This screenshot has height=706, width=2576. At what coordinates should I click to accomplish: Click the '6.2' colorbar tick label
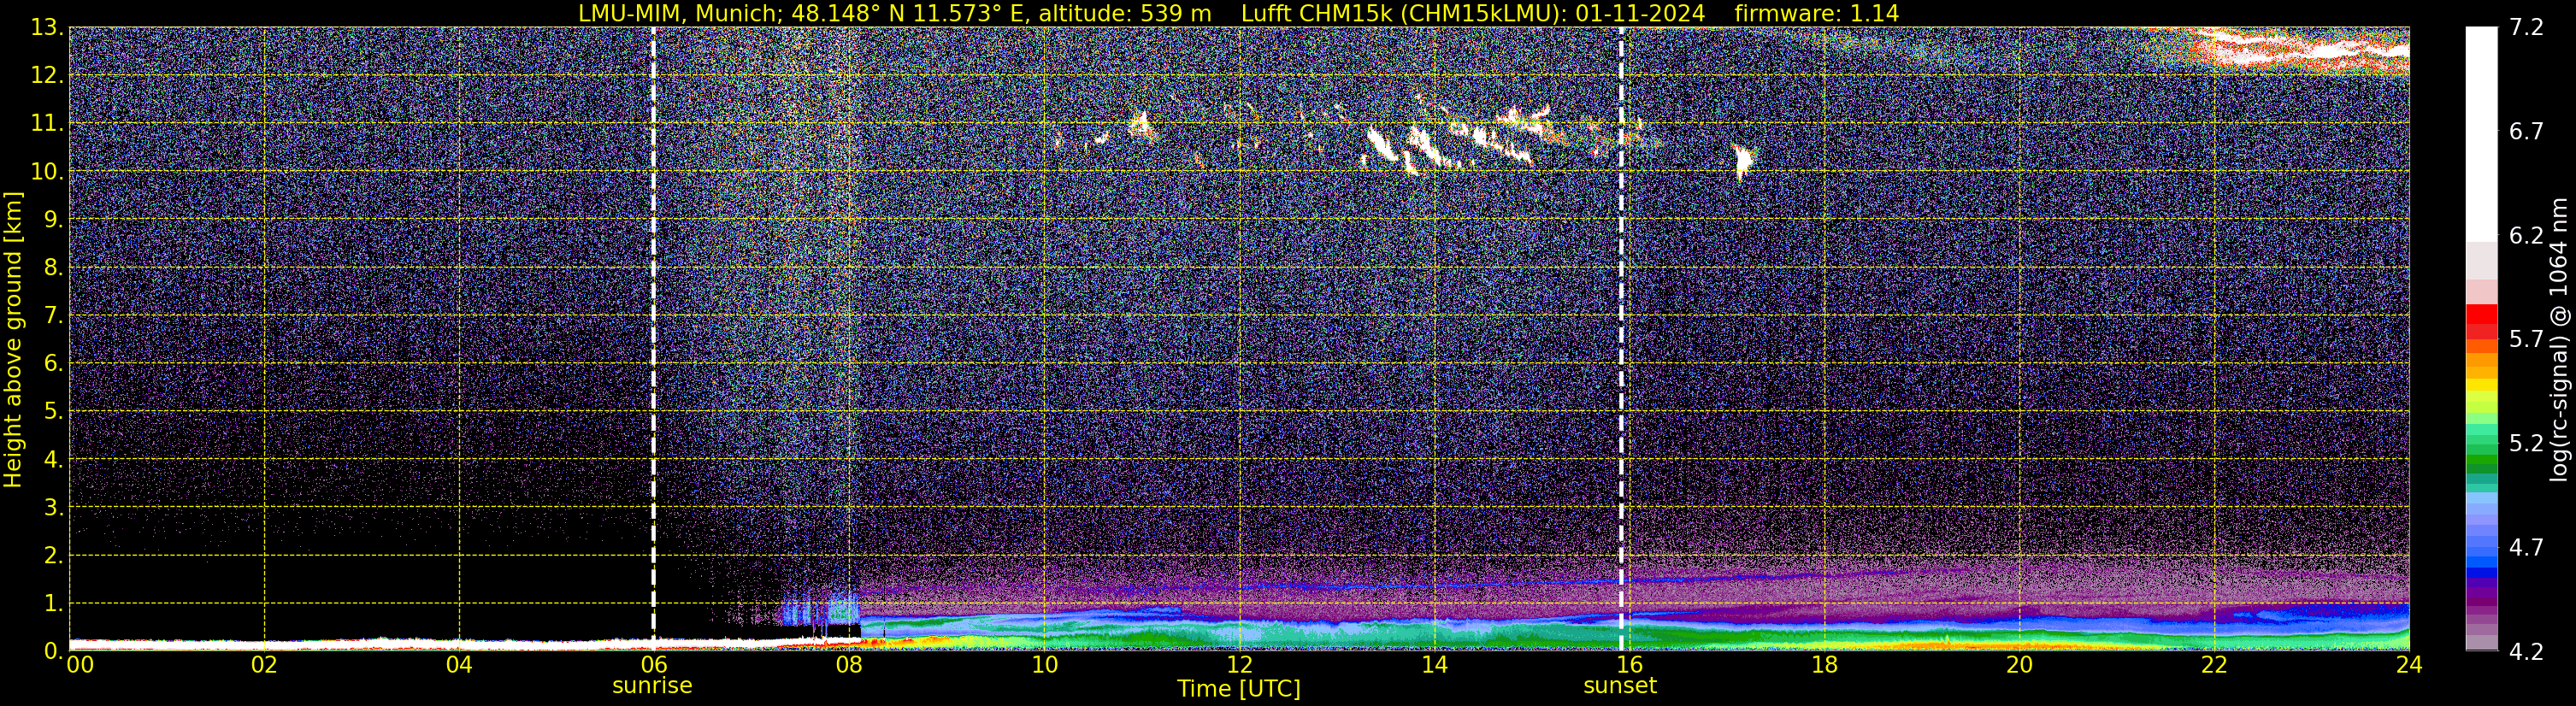[x=2526, y=236]
